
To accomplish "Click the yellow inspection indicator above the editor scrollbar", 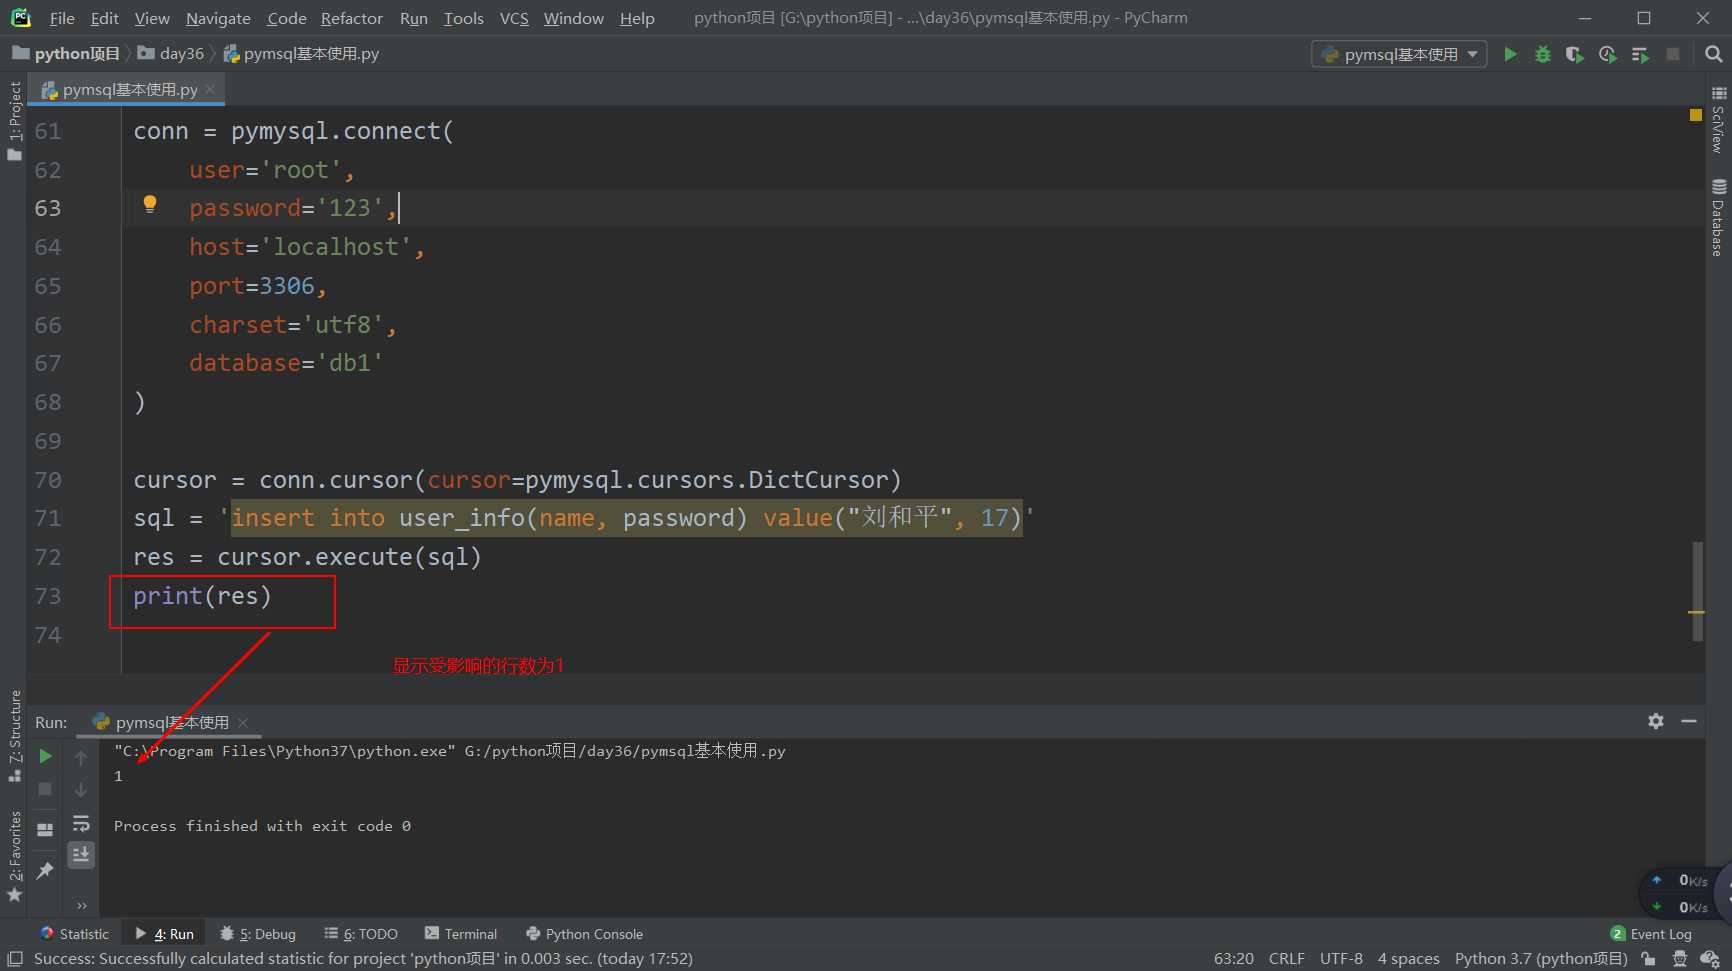I will (1696, 115).
